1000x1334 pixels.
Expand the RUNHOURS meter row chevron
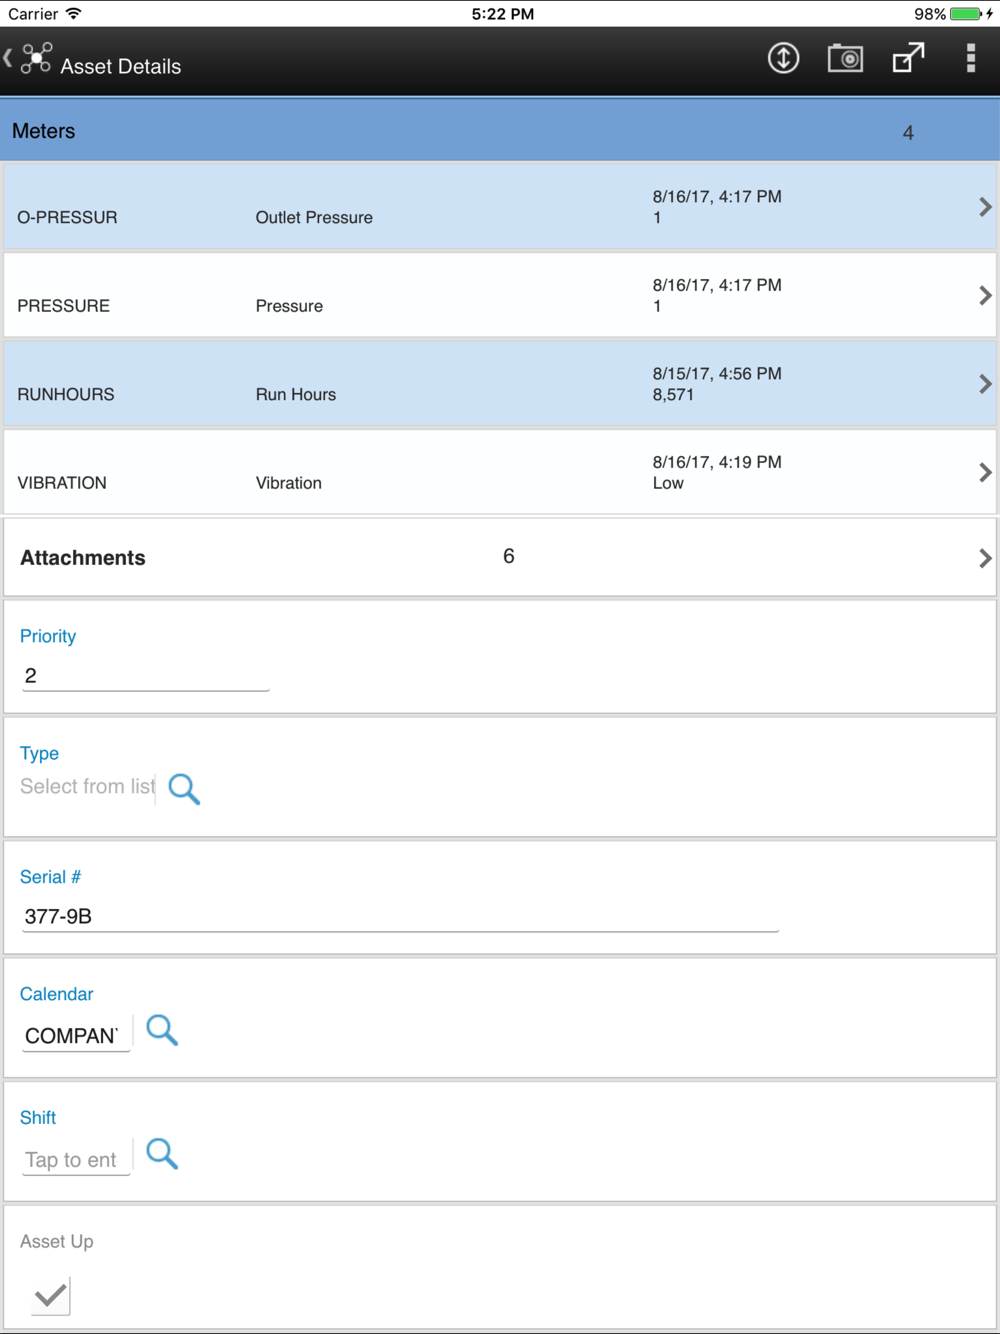[985, 384]
